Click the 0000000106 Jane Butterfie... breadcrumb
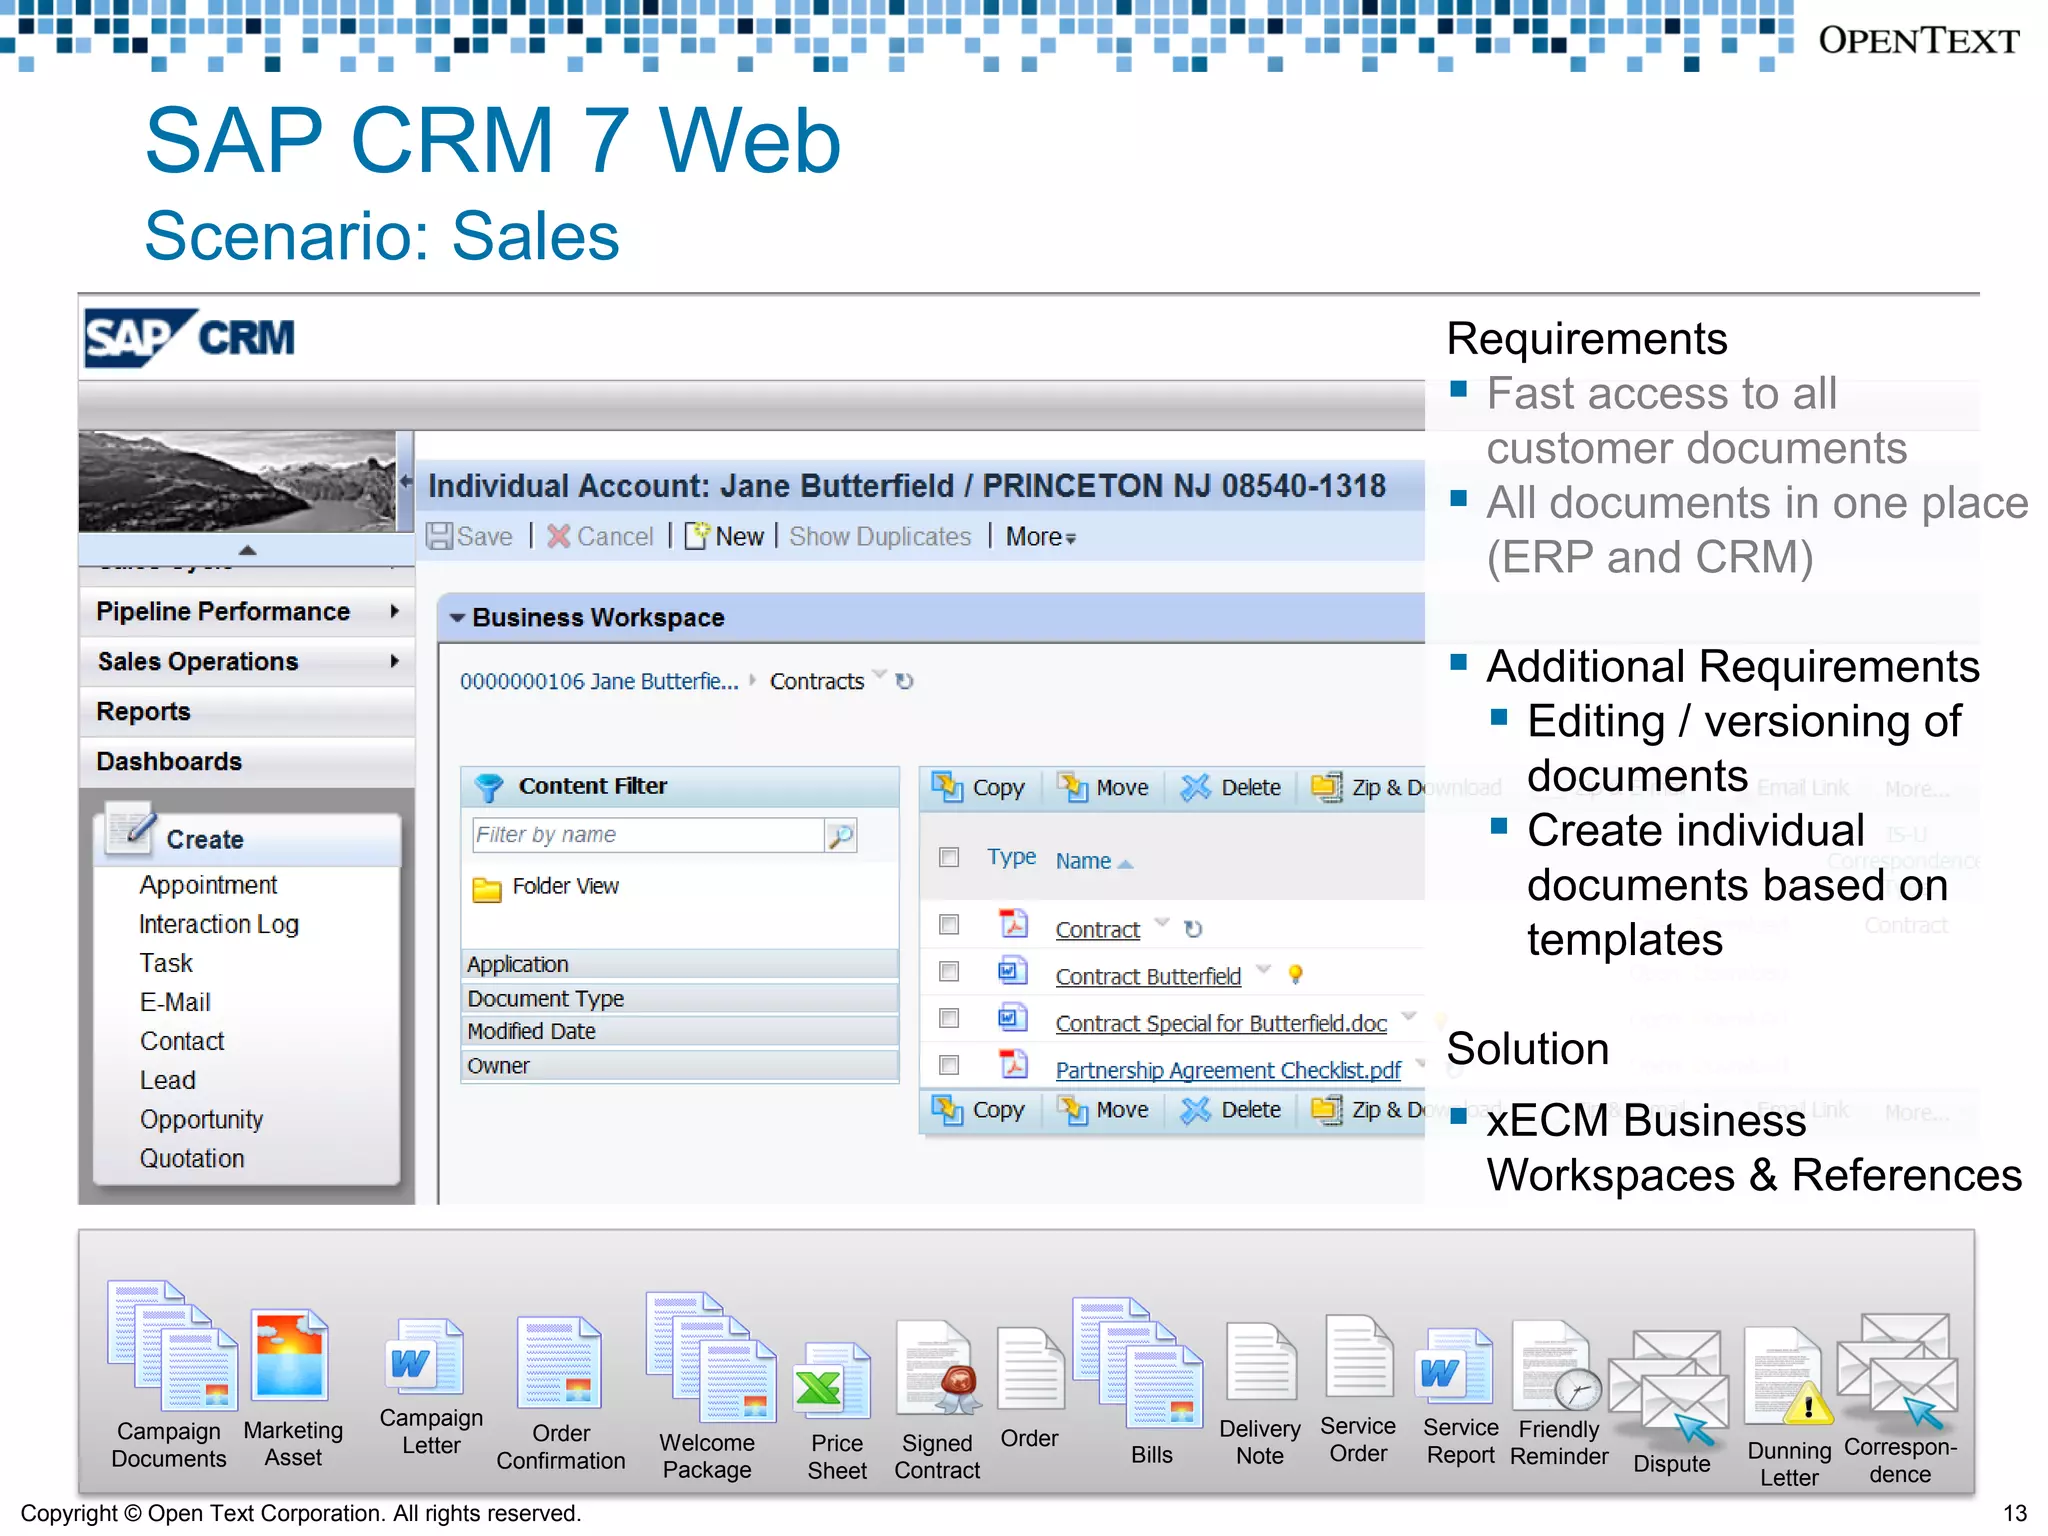 599,681
